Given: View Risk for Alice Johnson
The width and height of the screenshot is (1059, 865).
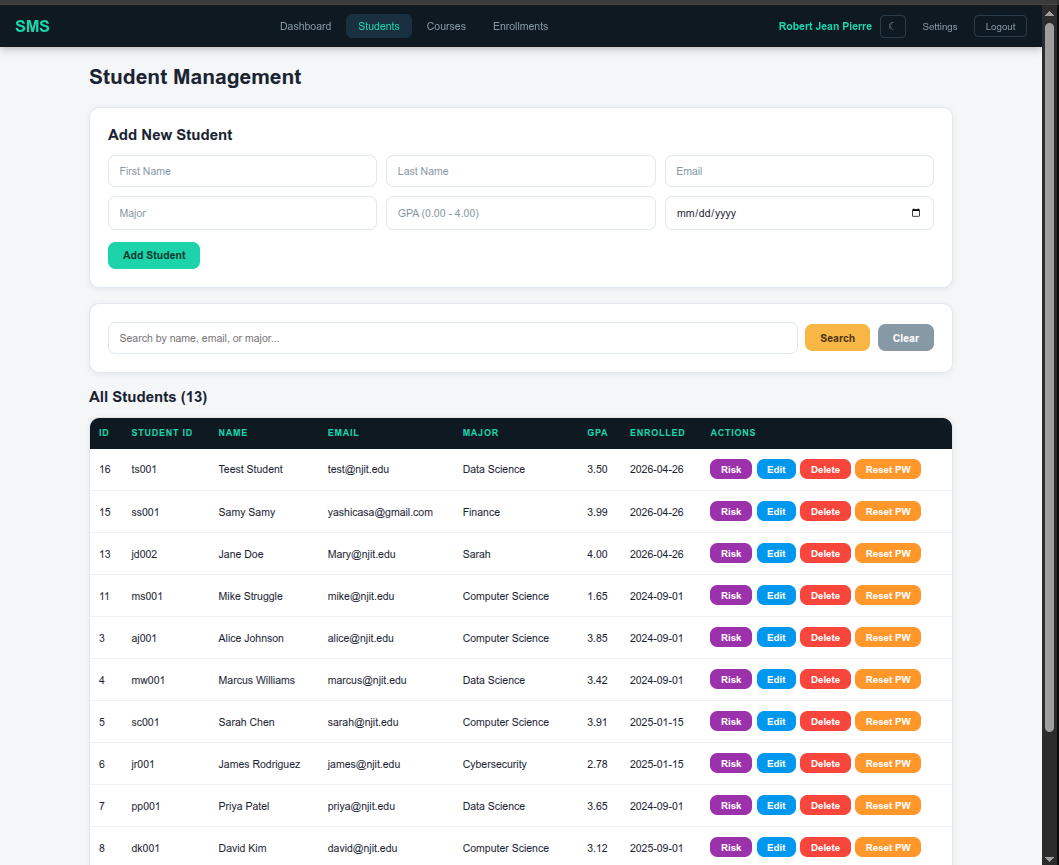Looking at the screenshot, I should click(x=730, y=637).
